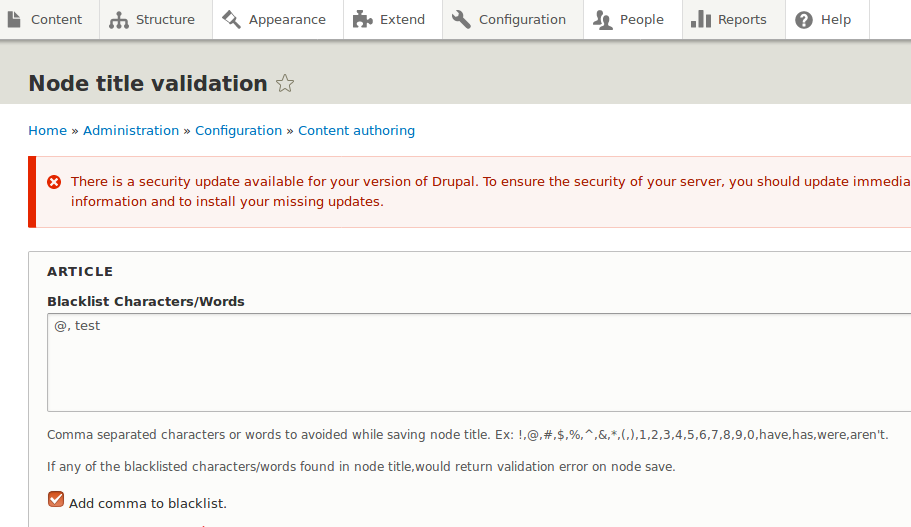Add page to shortcuts with star icon
Image resolution: width=911 pixels, height=527 pixels.
(285, 84)
